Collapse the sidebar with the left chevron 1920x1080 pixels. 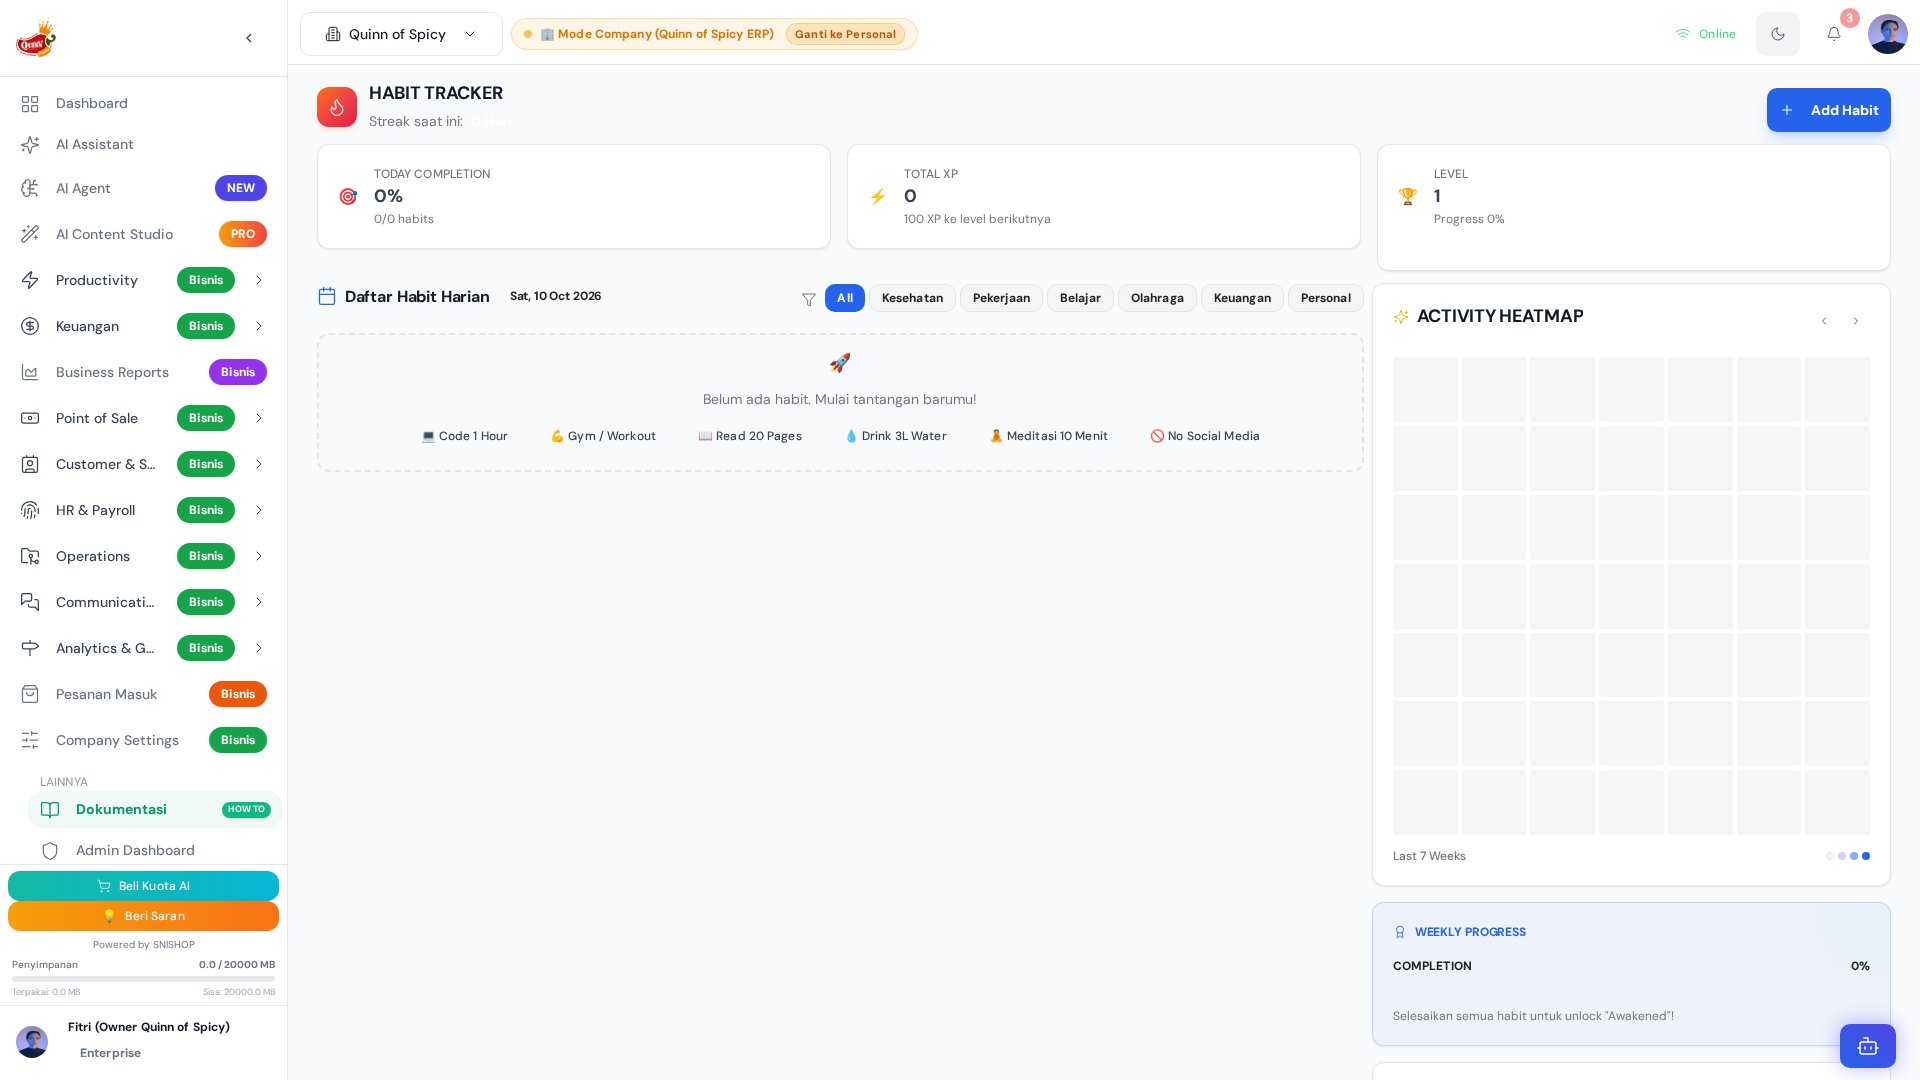(x=249, y=38)
